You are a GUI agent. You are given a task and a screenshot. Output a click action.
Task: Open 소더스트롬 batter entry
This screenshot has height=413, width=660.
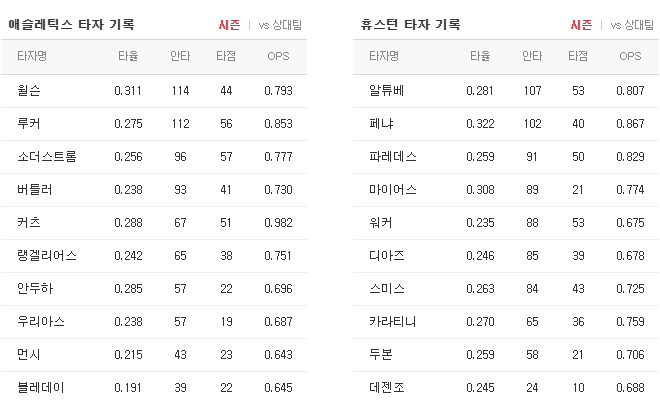(x=47, y=157)
